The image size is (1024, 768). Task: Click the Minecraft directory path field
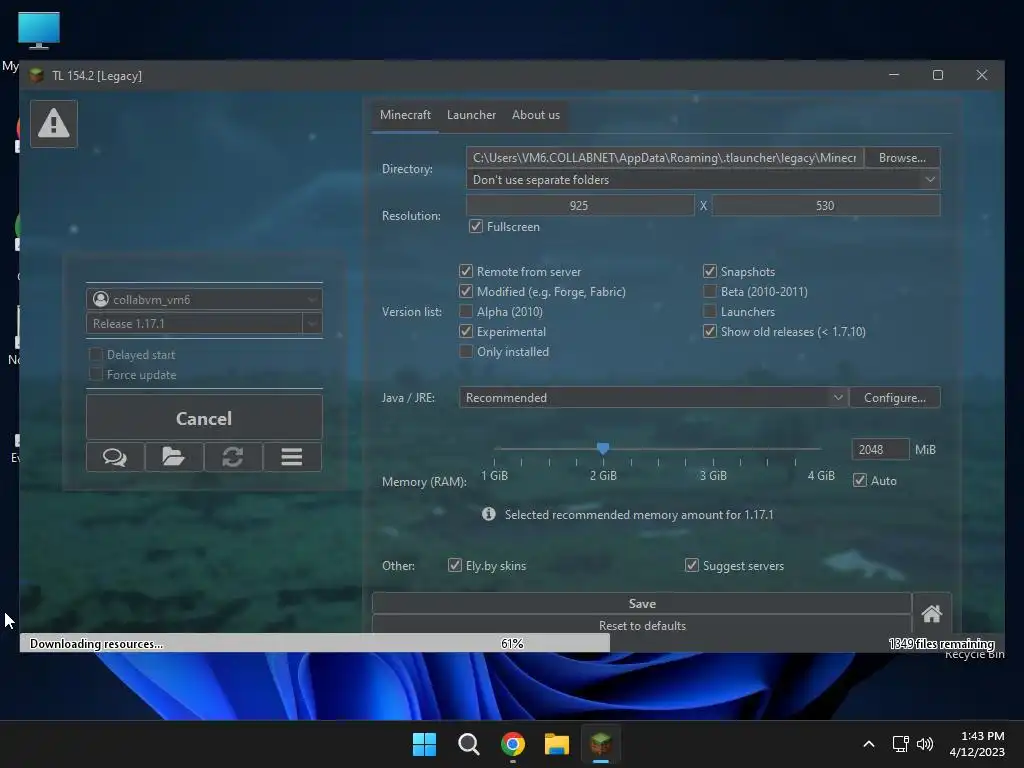(665, 157)
